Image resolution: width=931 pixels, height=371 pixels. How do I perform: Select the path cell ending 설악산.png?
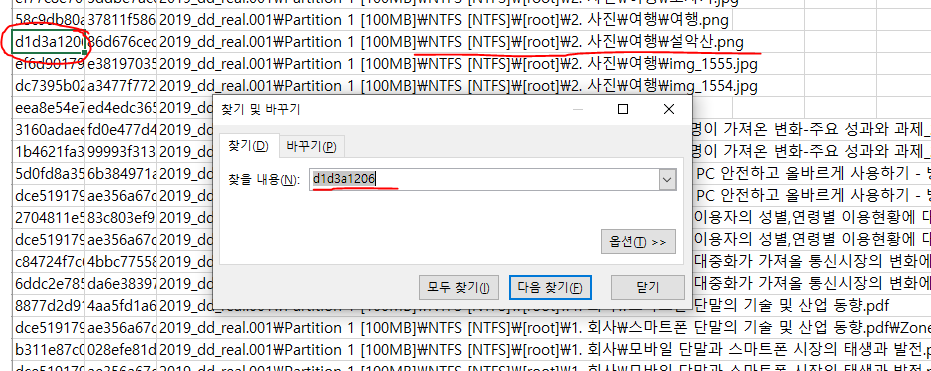point(451,42)
